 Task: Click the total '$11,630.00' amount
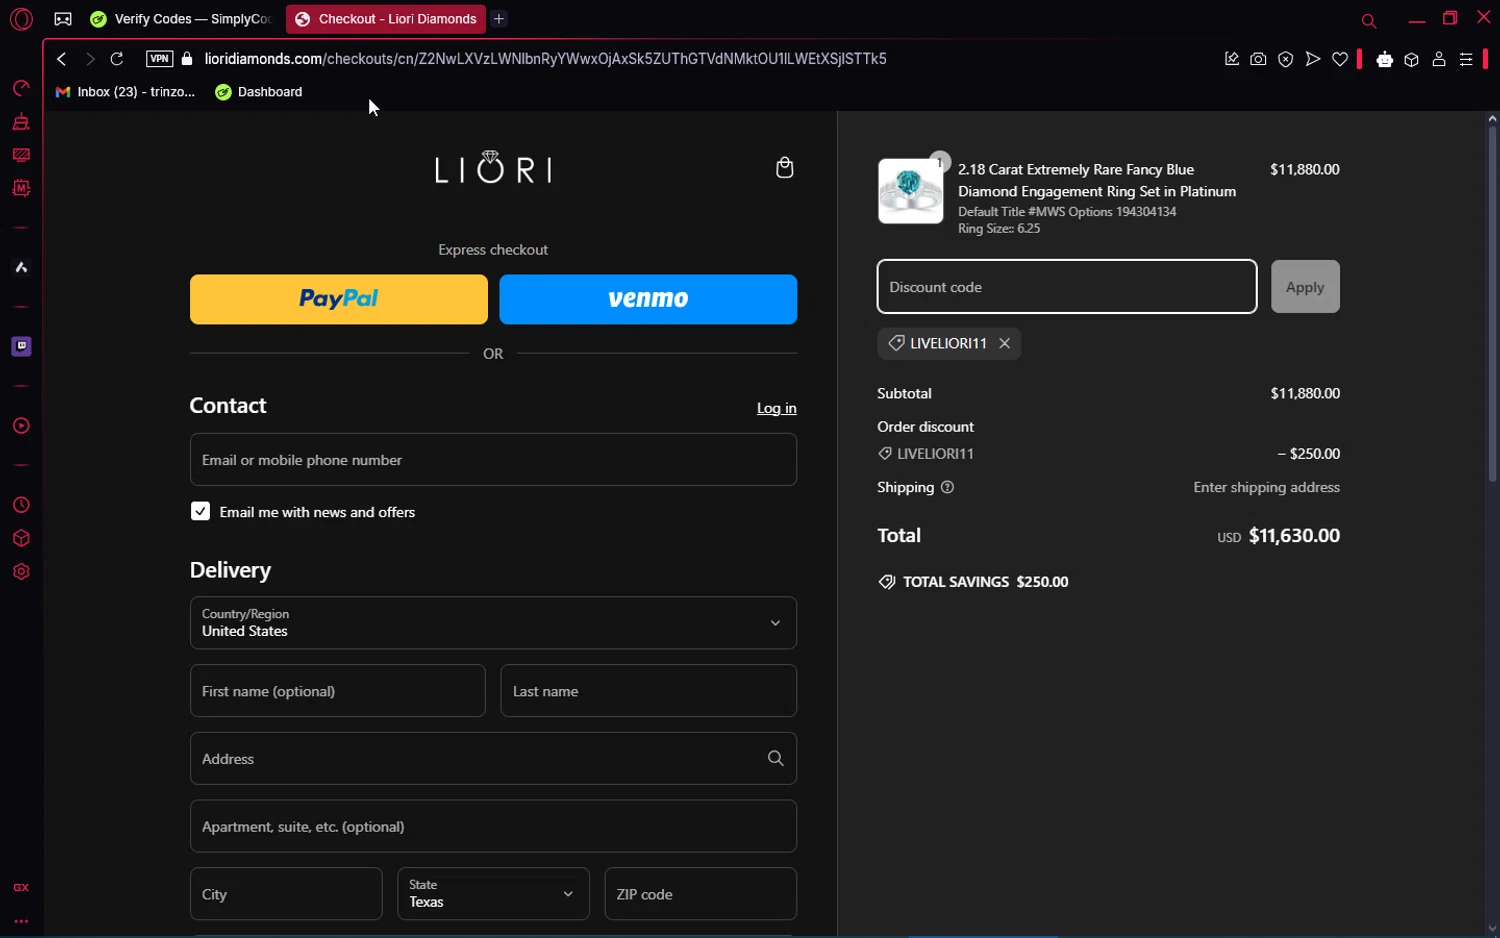1294,536
